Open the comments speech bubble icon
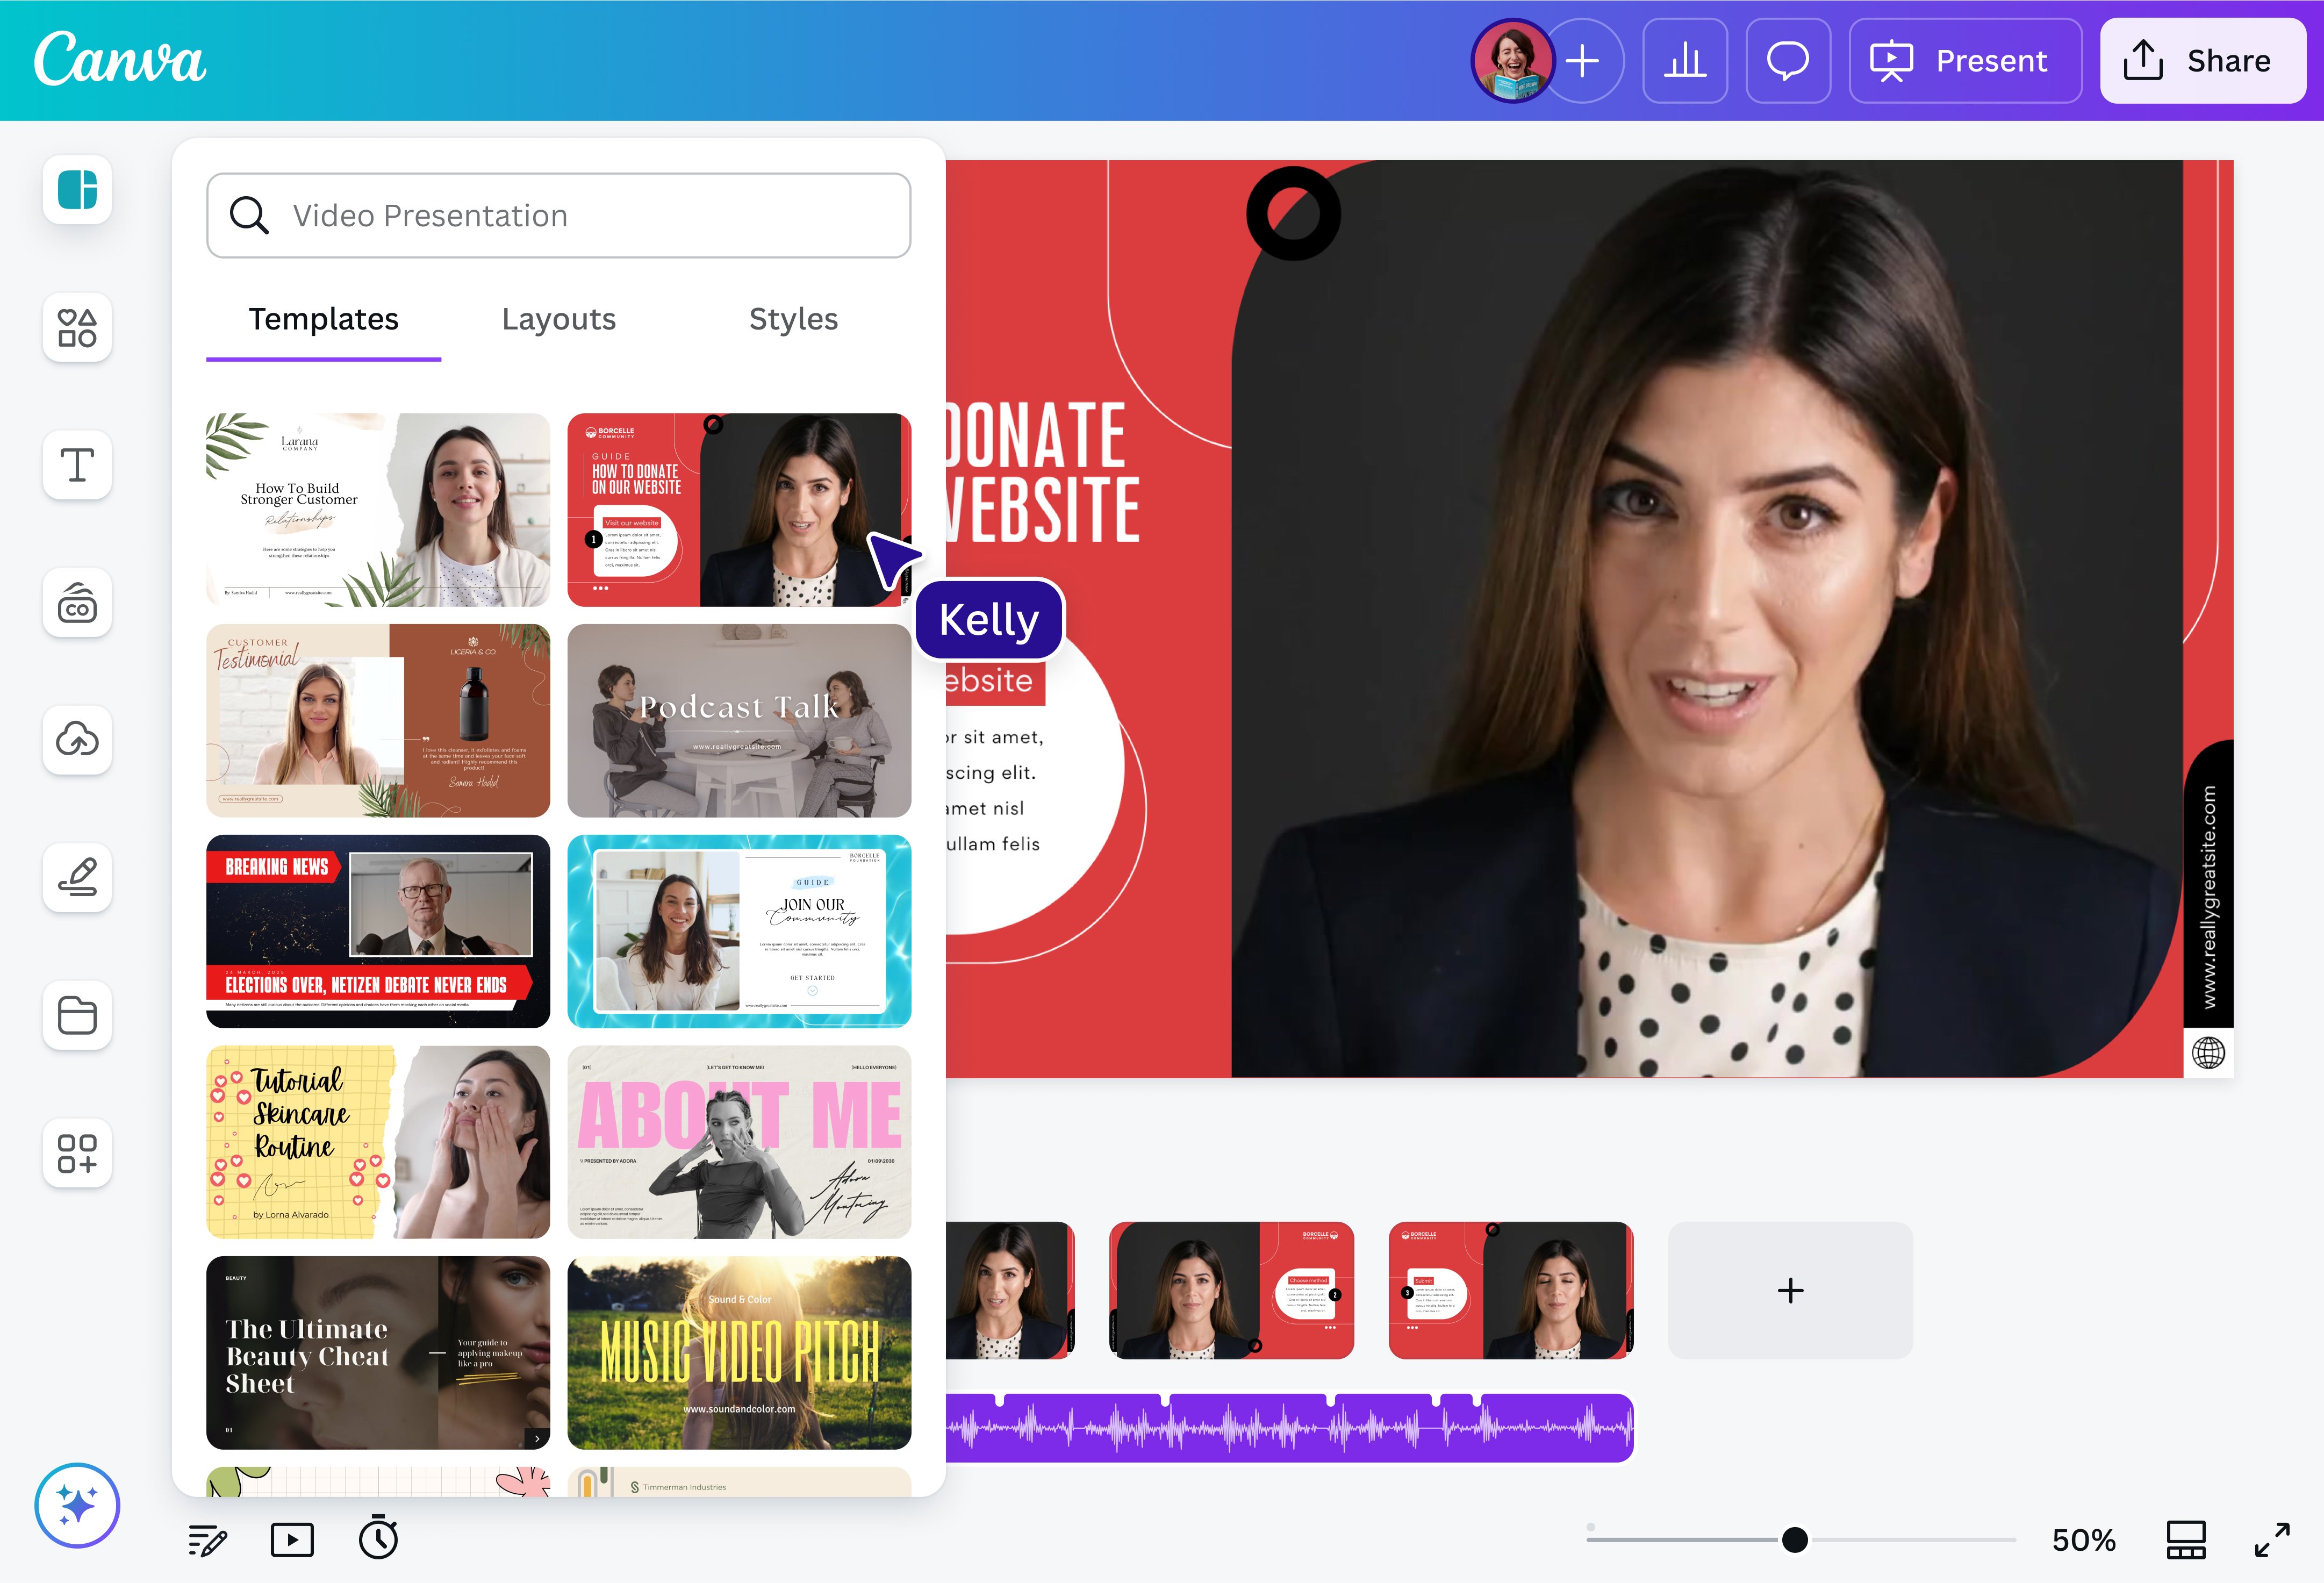Image resolution: width=2324 pixels, height=1583 pixels. (x=1787, y=61)
